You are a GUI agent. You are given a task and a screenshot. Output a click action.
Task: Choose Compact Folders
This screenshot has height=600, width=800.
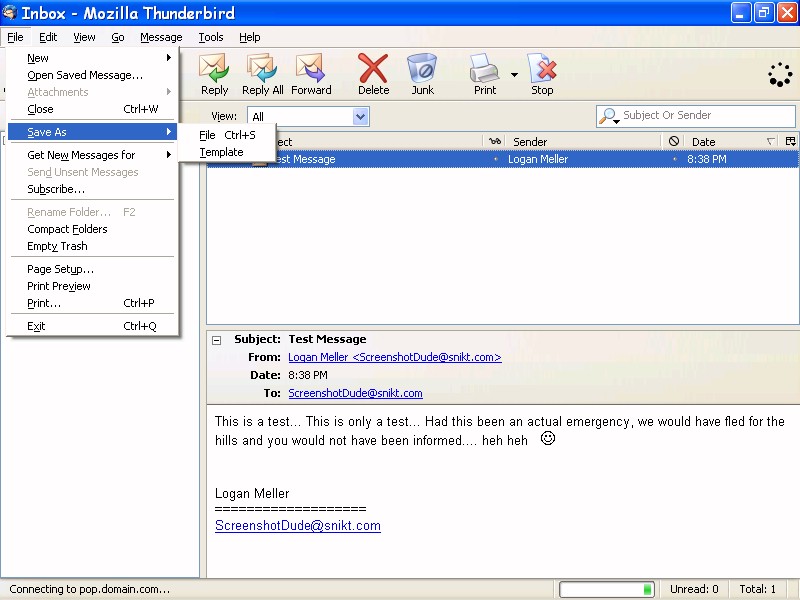[93, 229]
